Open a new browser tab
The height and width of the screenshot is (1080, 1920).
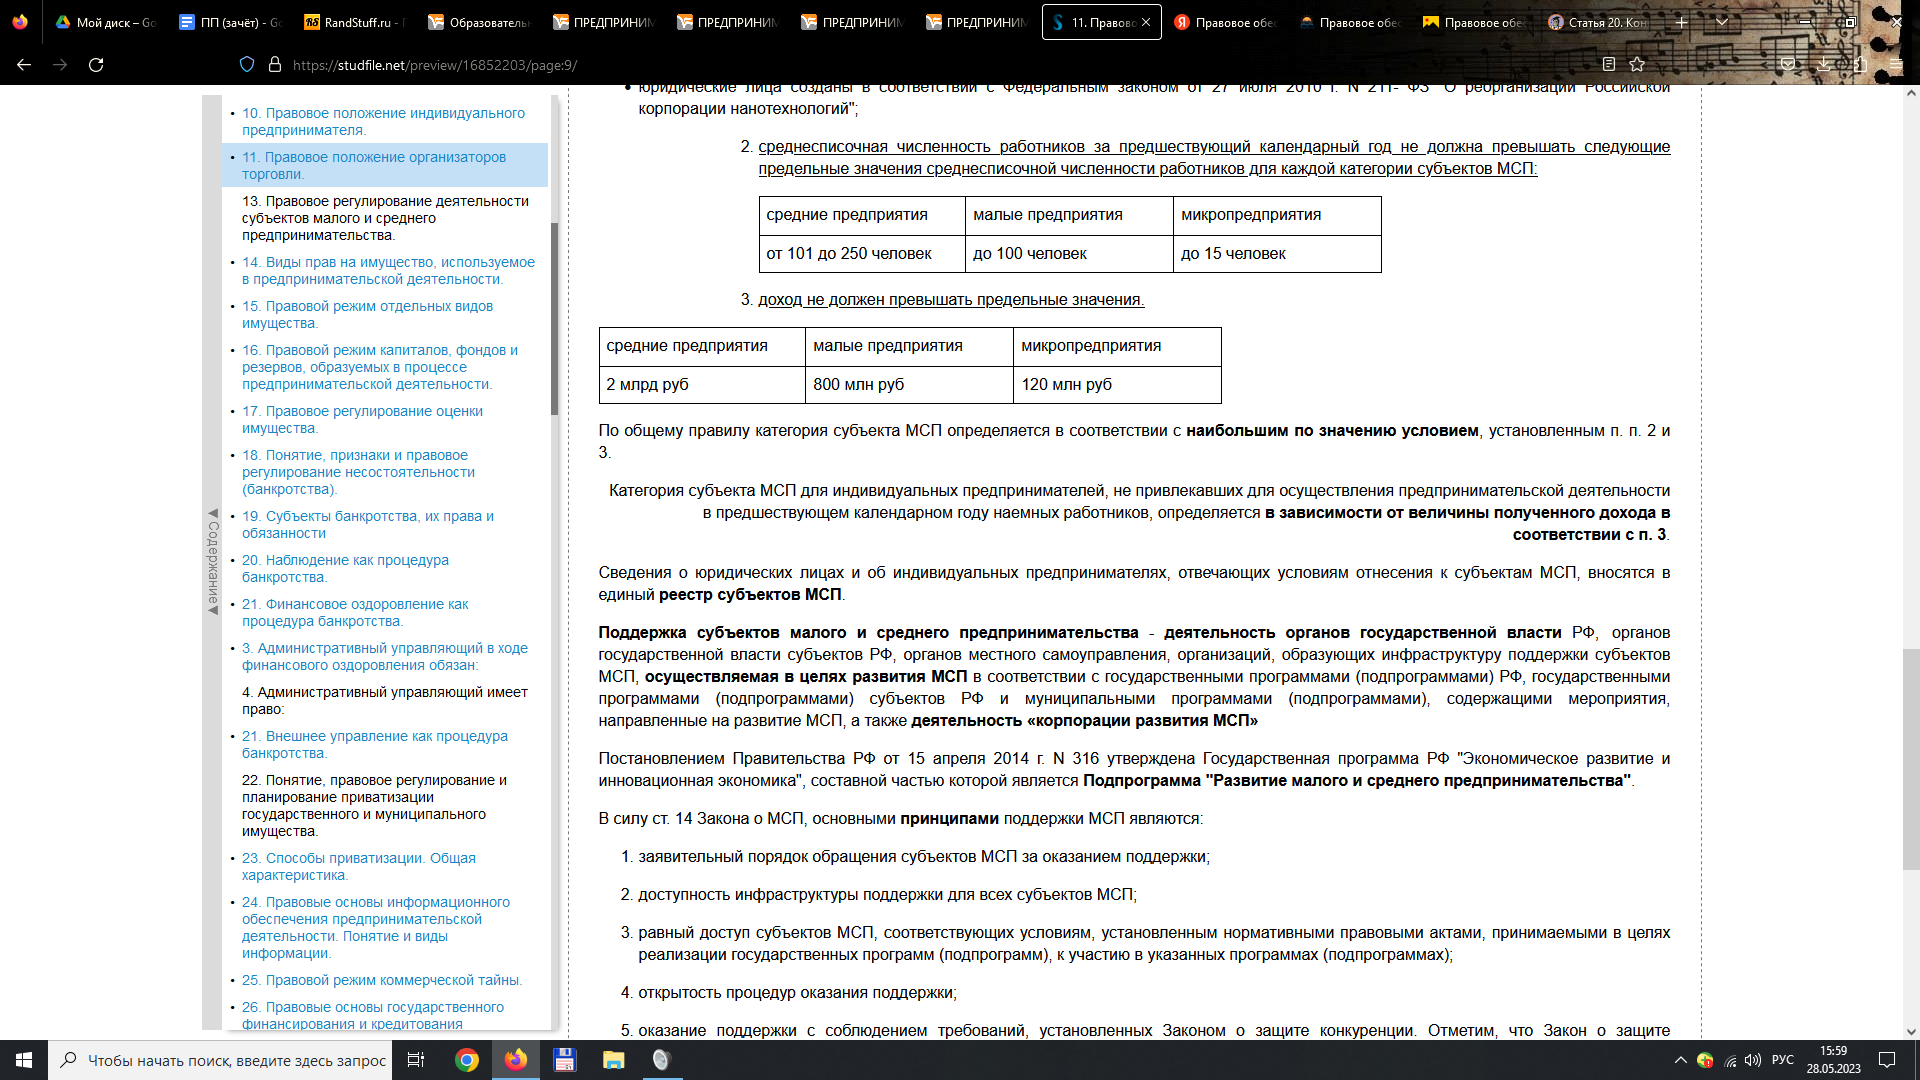click(x=1682, y=22)
